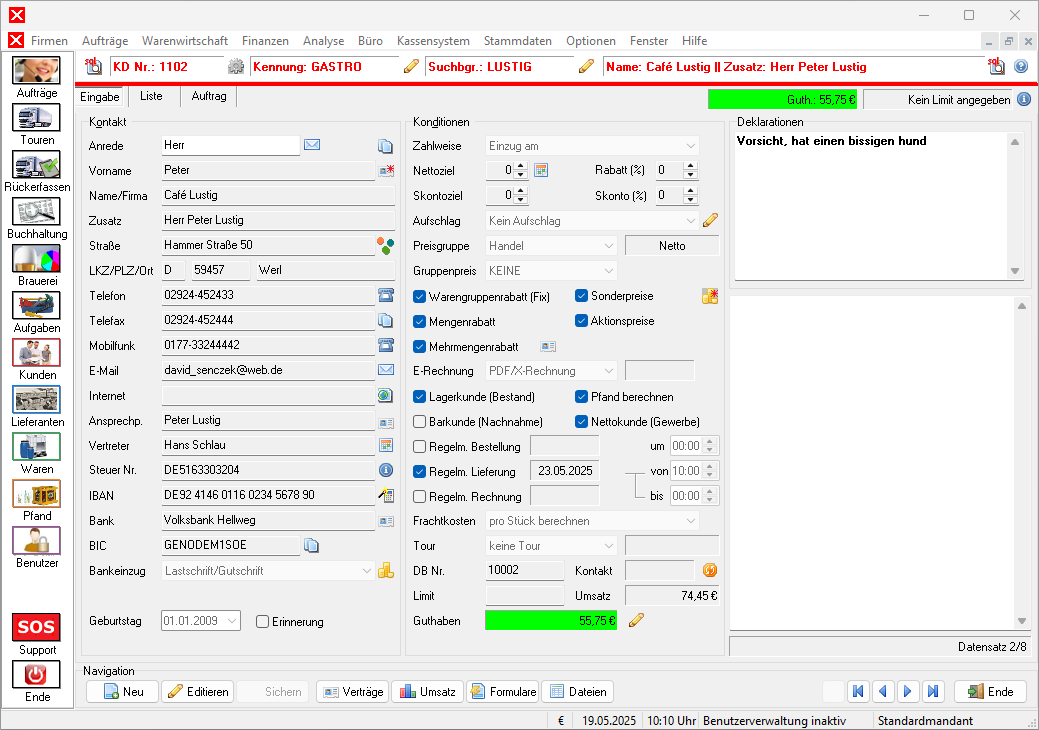This screenshot has width=1039, height=730.
Task: Enable the Barkunde (Nachnahme) checkbox
Action: click(420, 422)
